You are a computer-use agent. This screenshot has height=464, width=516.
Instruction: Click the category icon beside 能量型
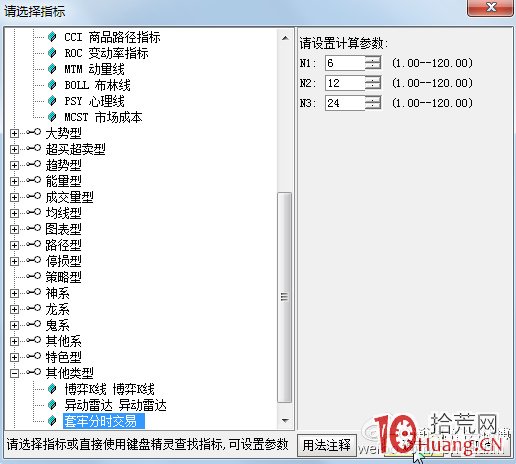click(34, 180)
